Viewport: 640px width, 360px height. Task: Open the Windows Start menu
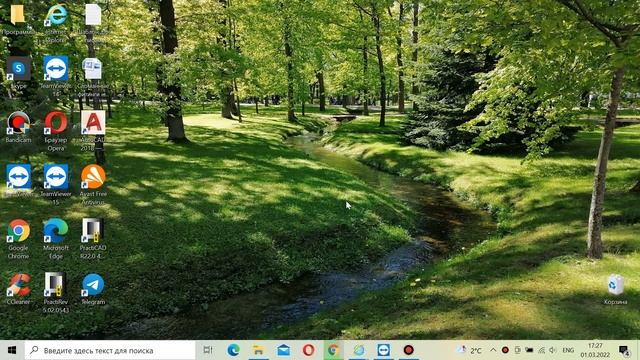click(x=12, y=350)
